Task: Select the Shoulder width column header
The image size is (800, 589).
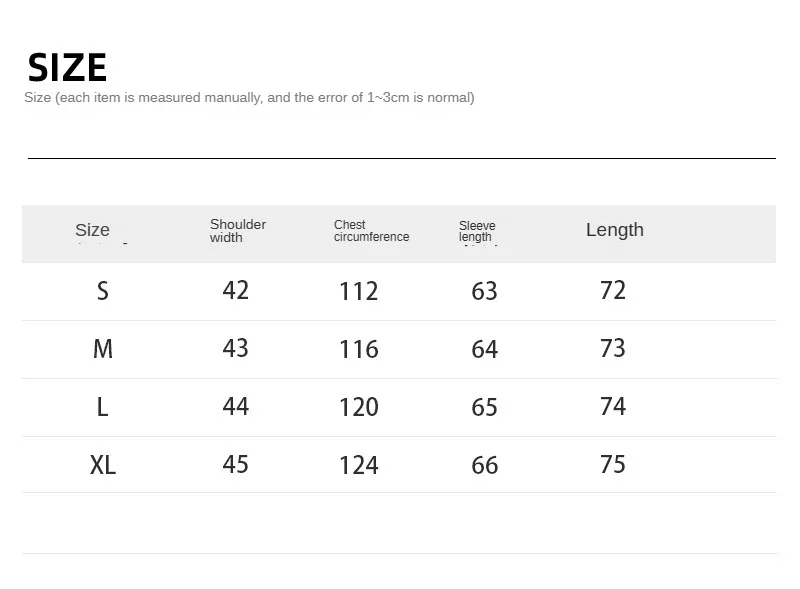Action: pos(238,231)
